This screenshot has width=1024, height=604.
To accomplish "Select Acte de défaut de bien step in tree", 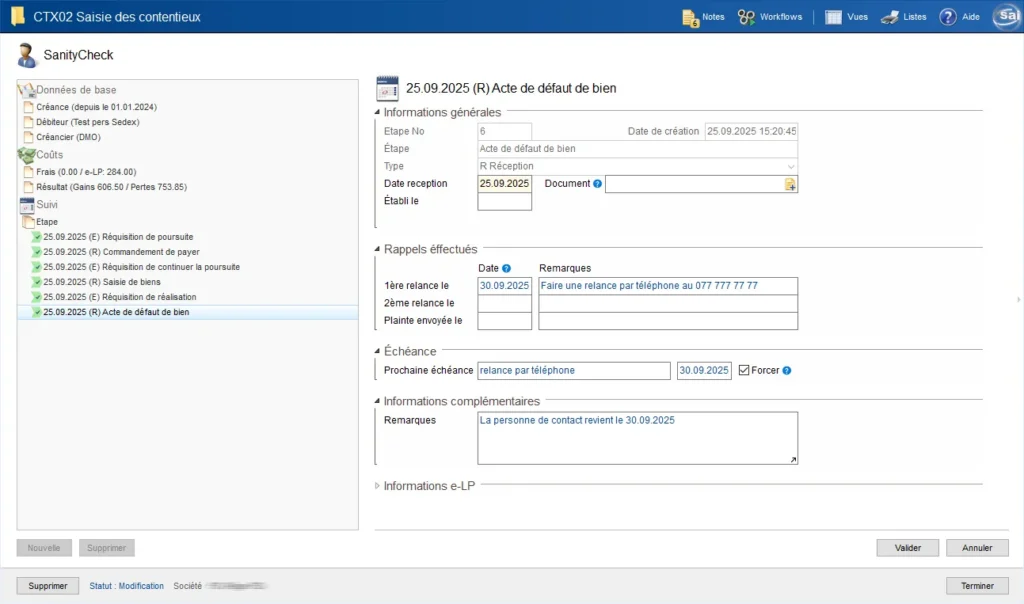I will 116,312.
